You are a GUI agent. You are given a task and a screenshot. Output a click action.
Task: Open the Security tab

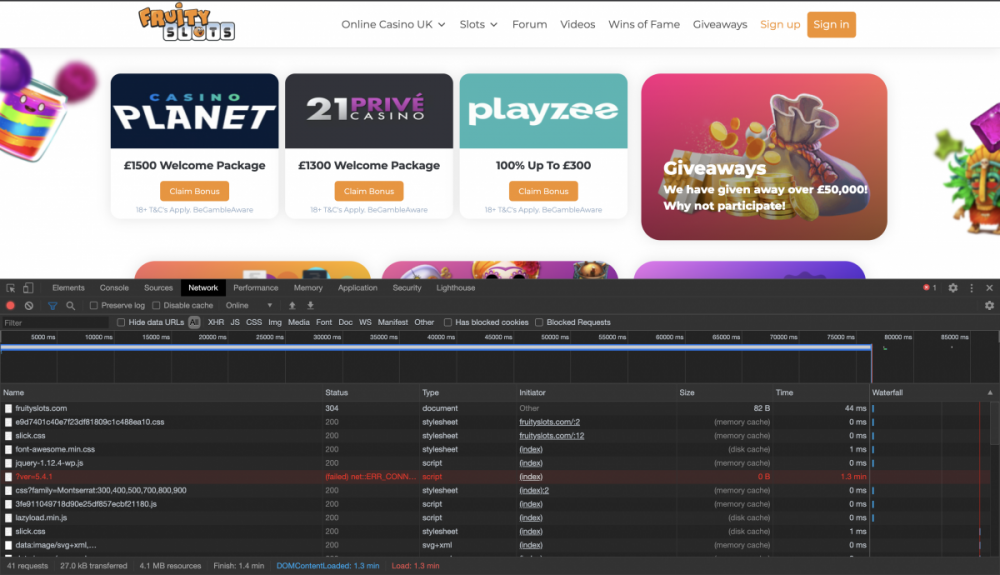(x=407, y=288)
